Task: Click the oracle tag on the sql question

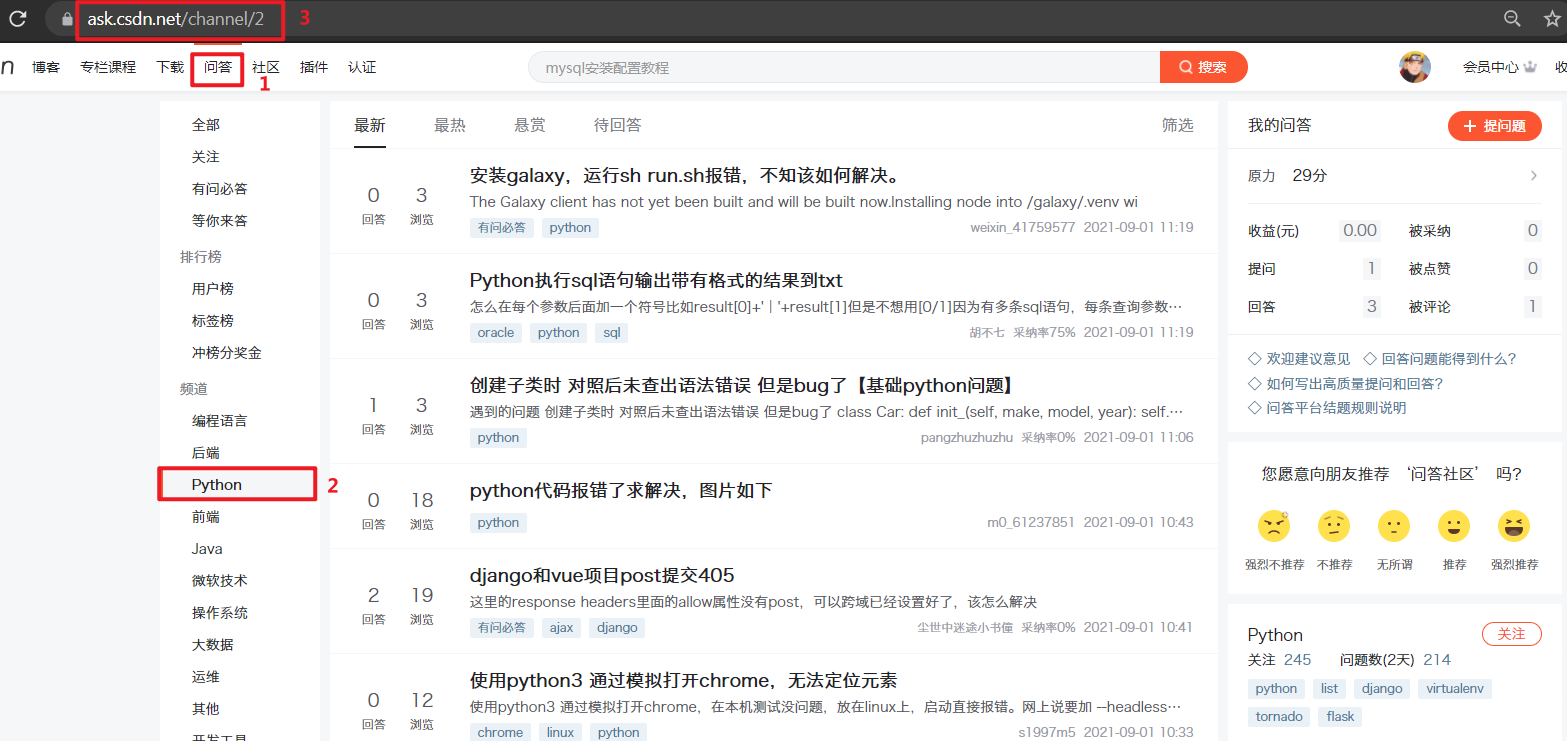Action: coord(496,333)
